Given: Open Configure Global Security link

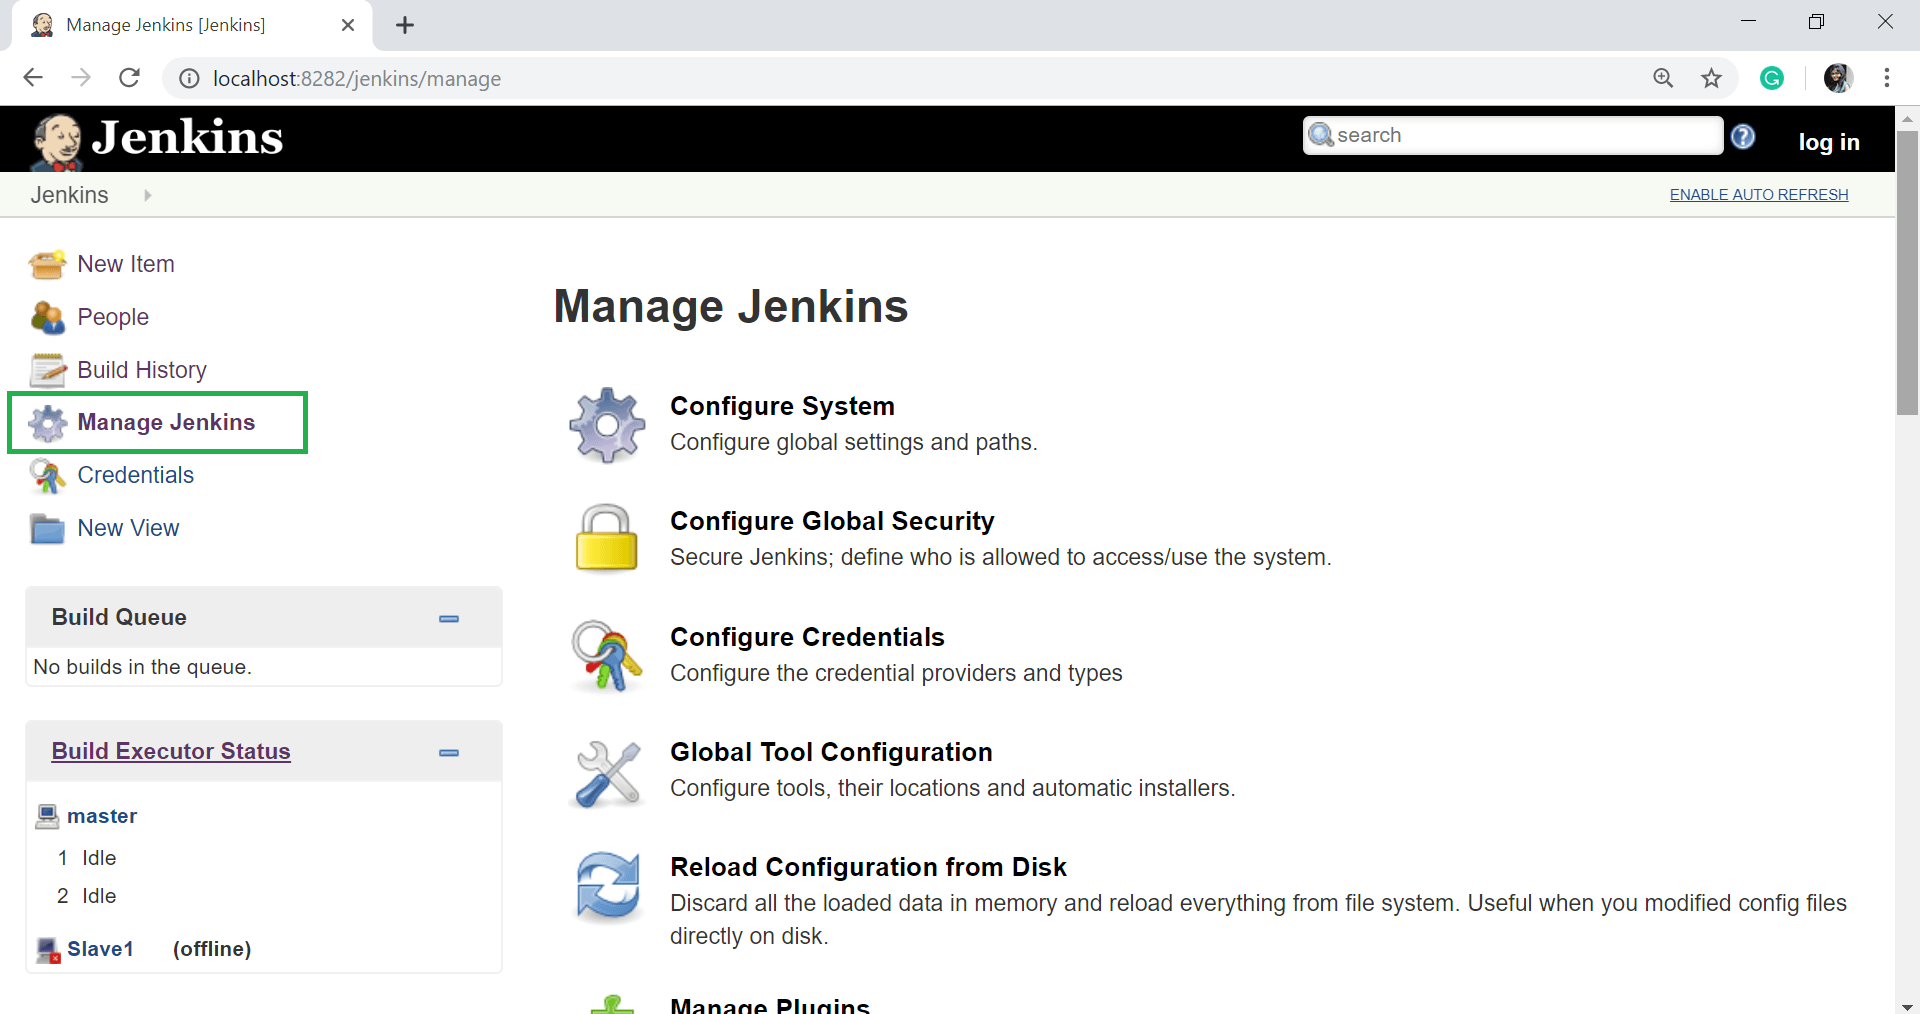Looking at the screenshot, I should (x=832, y=521).
